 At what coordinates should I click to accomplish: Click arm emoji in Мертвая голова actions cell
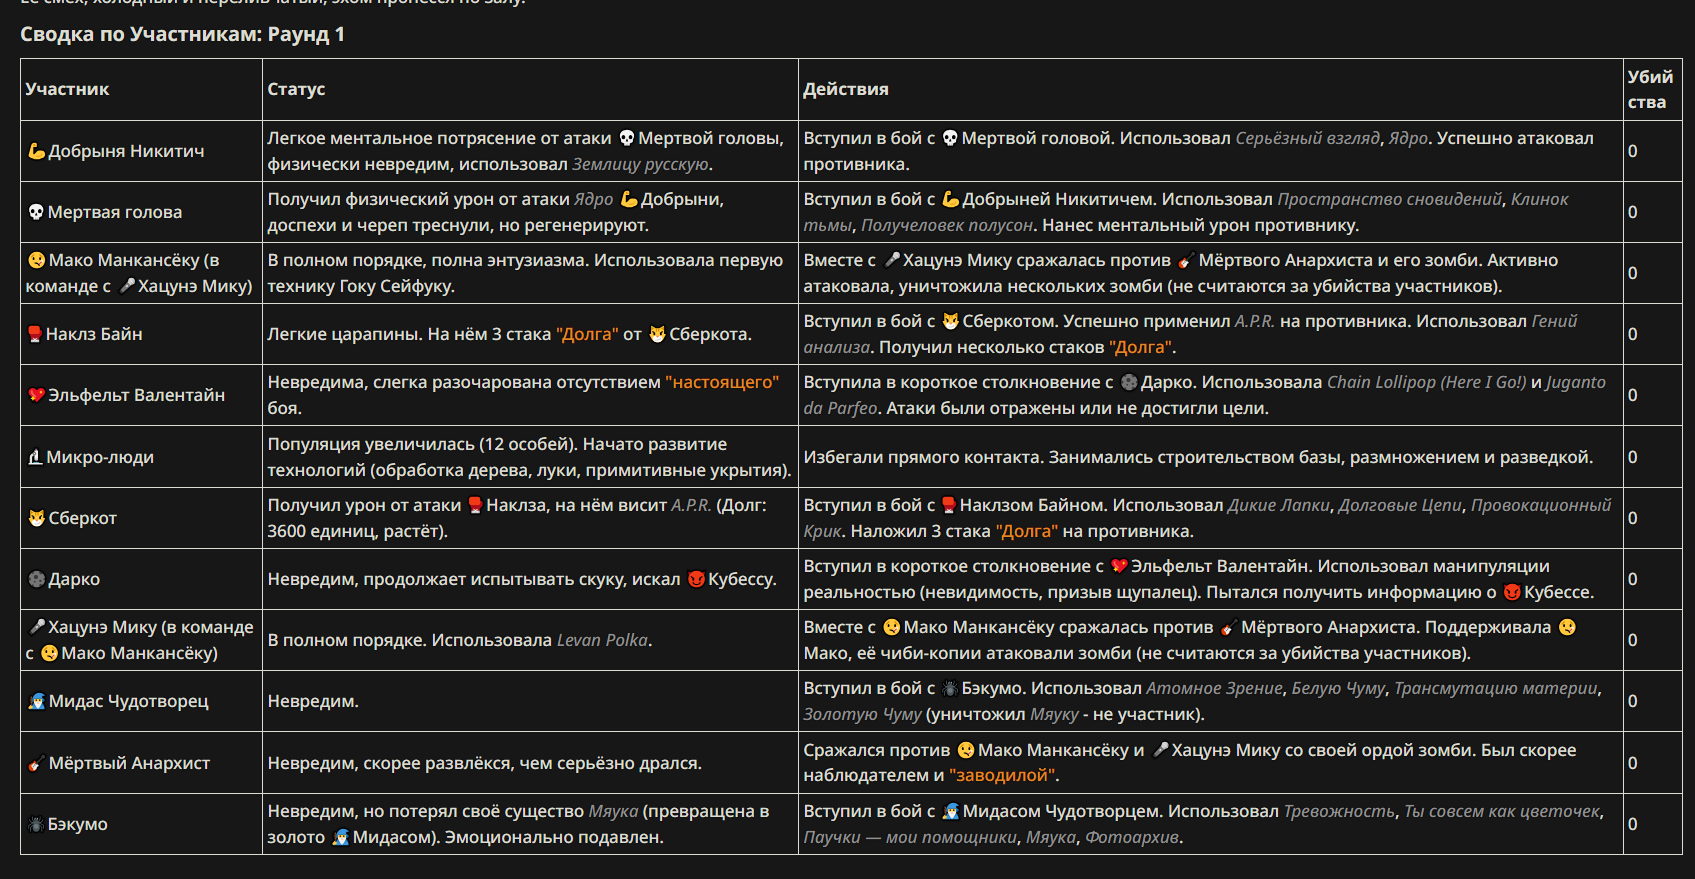click(951, 199)
